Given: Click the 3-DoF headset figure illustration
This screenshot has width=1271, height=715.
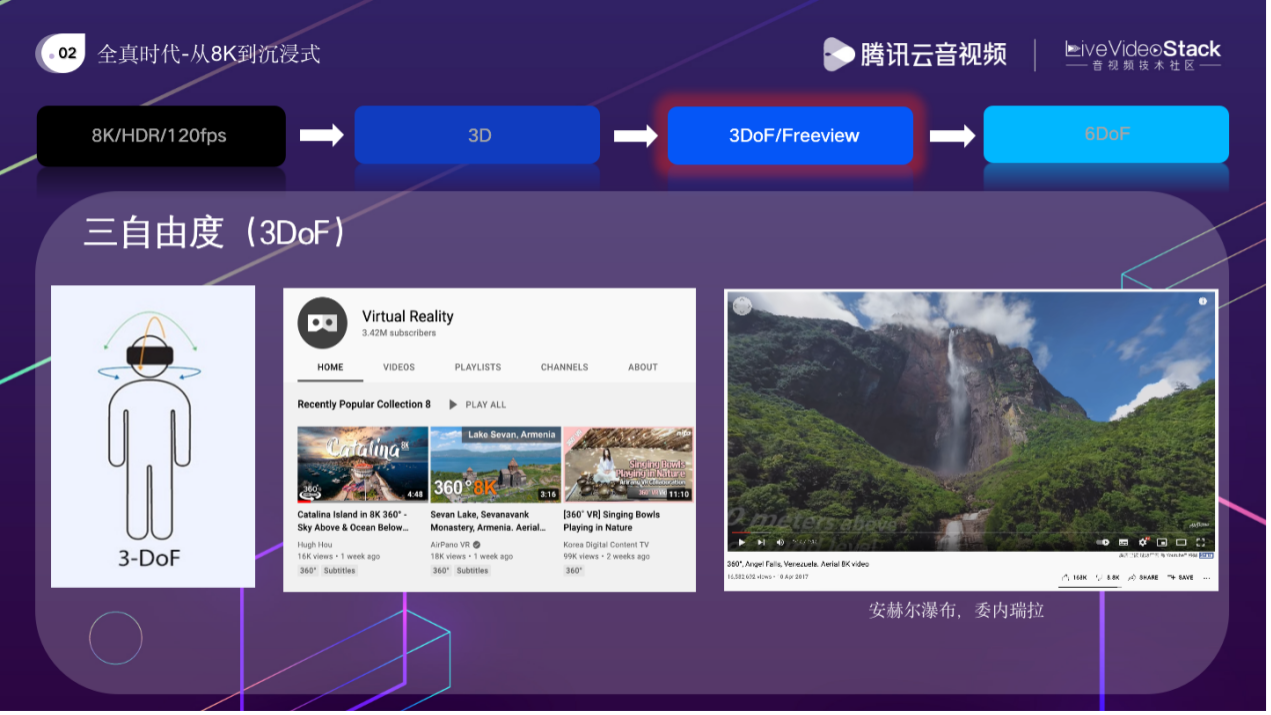Looking at the screenshot, I should [152, 436].
